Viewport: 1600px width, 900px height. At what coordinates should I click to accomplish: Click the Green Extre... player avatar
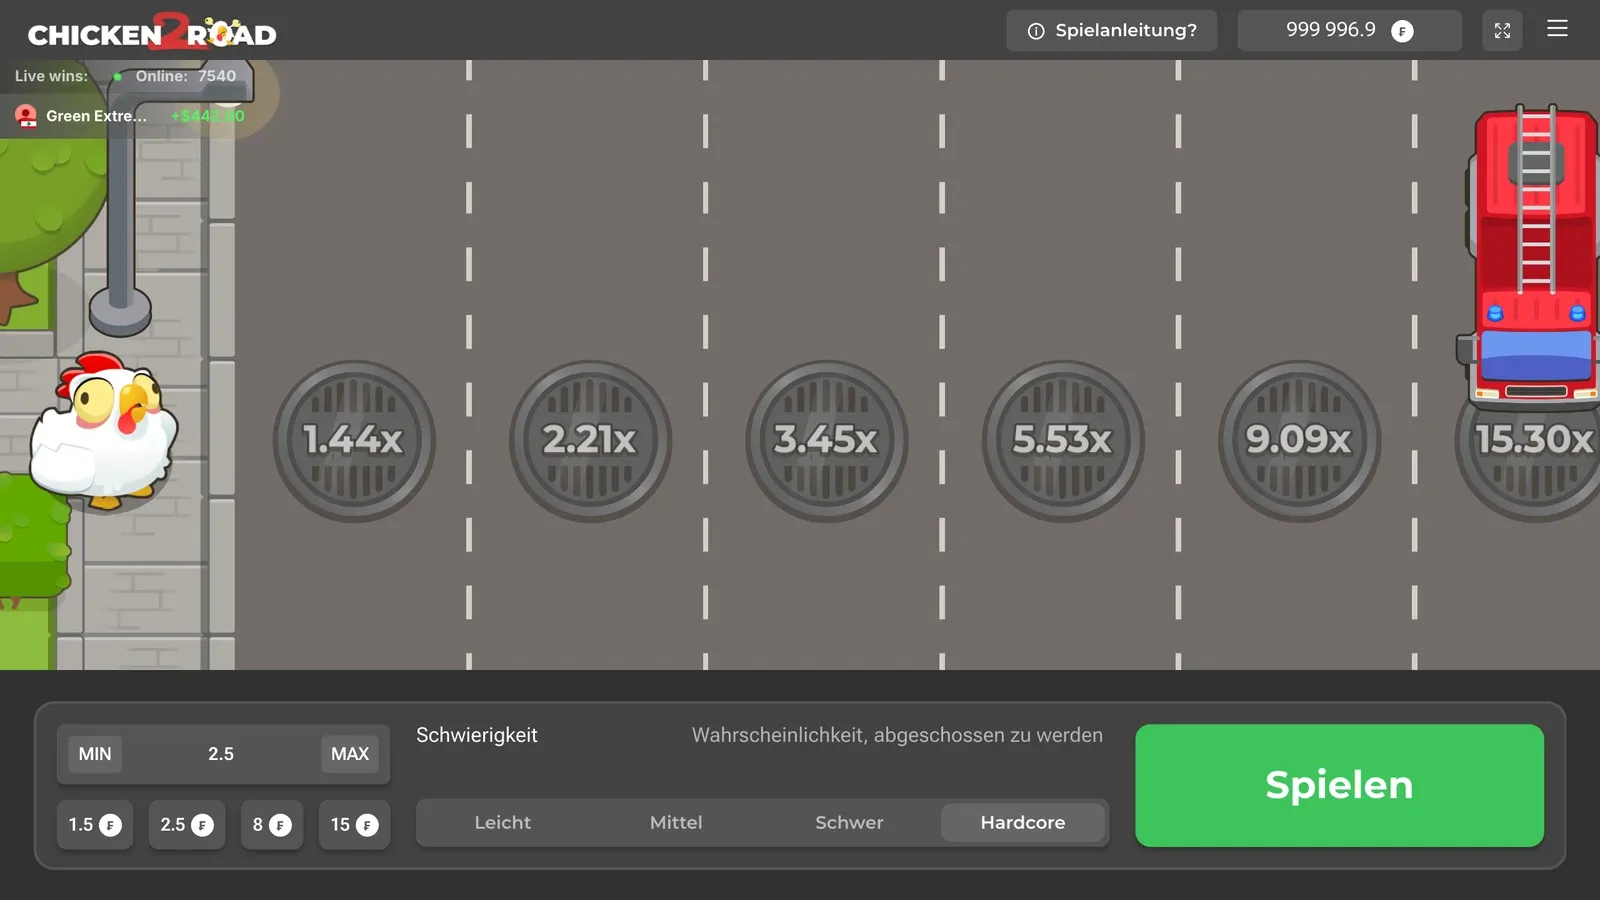click(26, 116)
